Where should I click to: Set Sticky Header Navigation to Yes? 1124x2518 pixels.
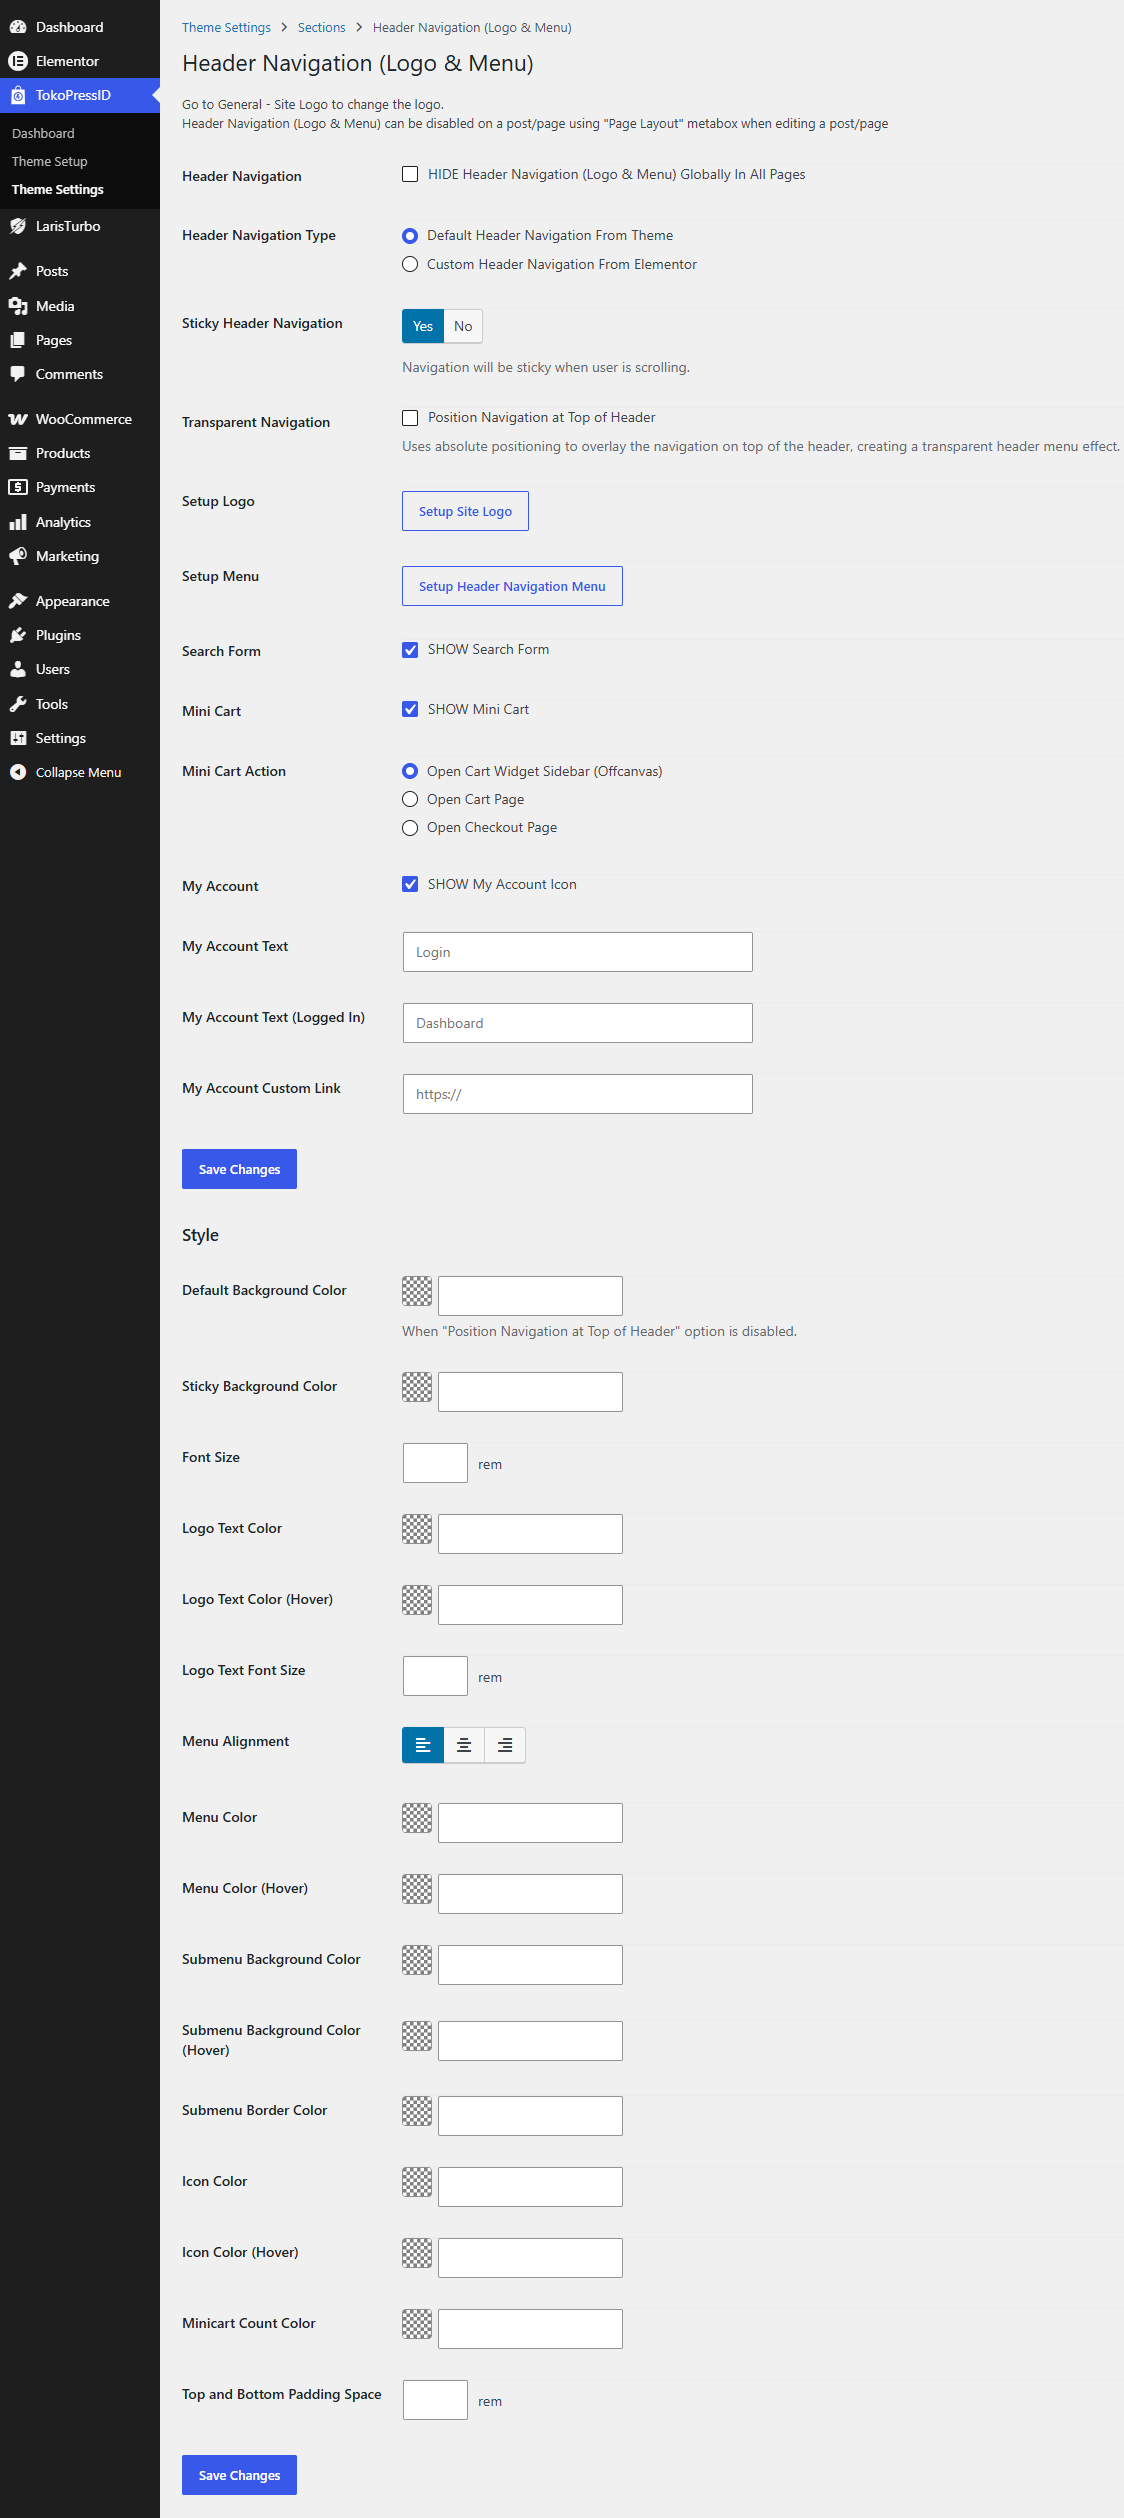tap(423, 326)
